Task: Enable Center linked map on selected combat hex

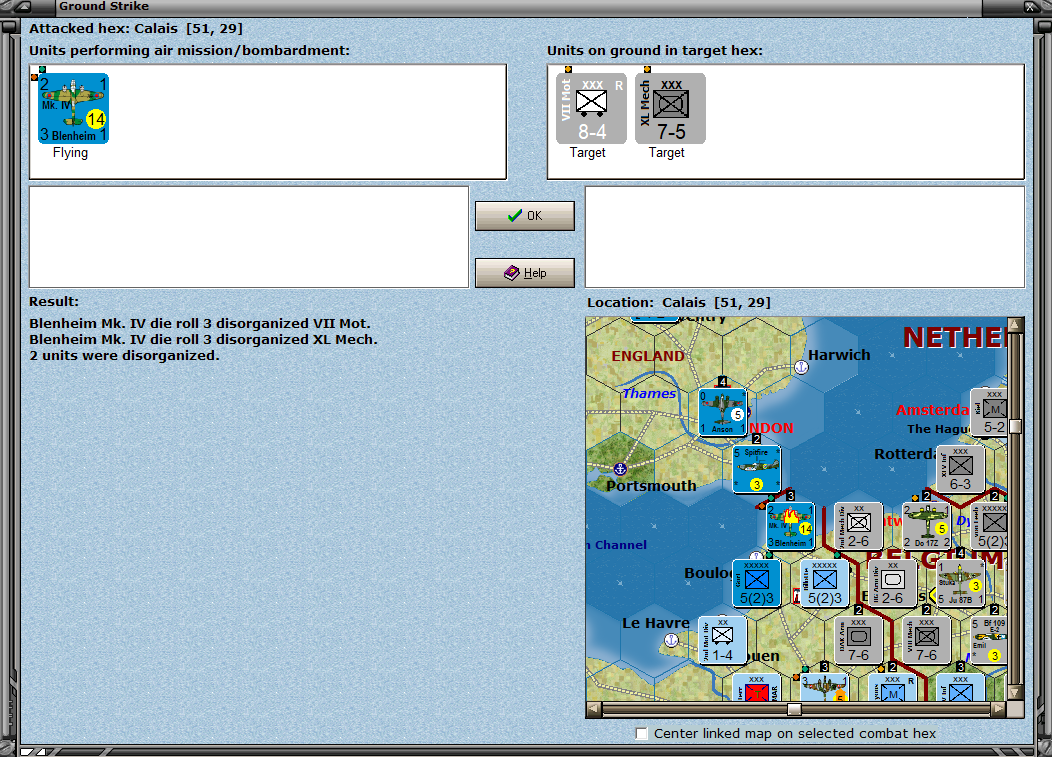Action: click(642, 734)
